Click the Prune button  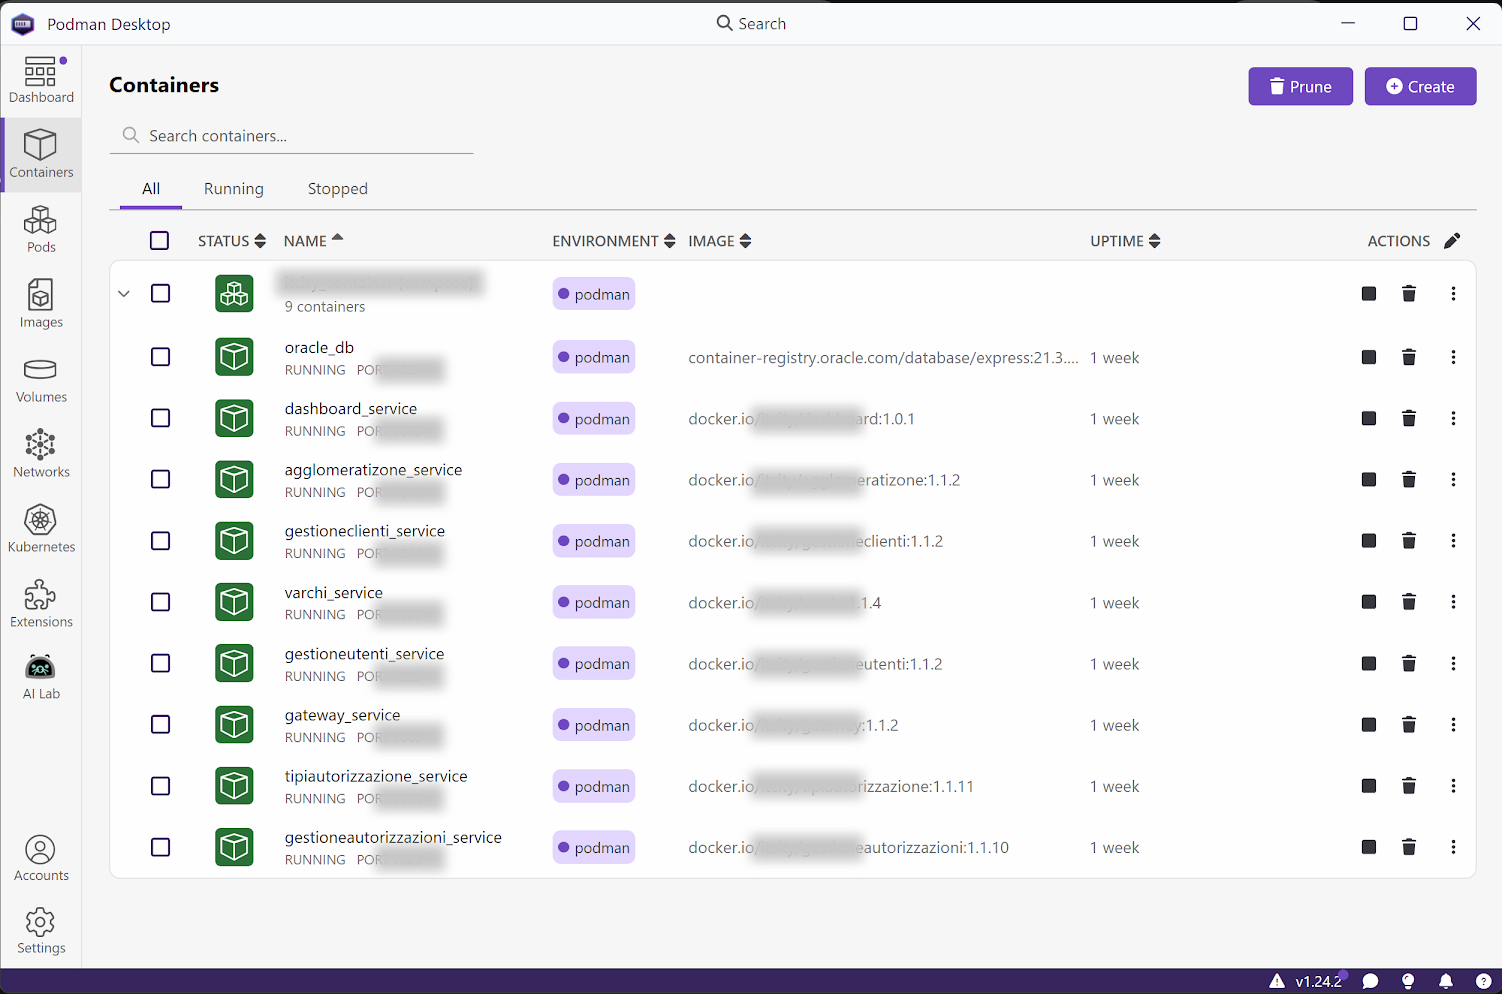coord(1300,87)
